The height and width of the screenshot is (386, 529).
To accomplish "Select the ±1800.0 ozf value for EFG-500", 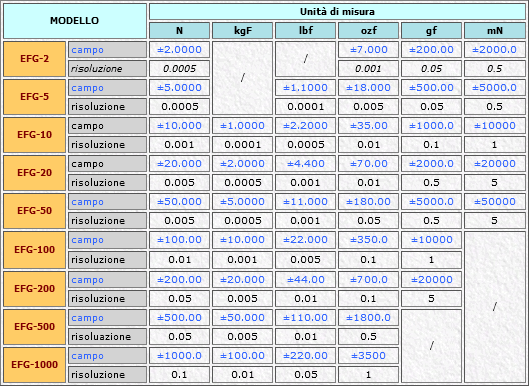I will 369,318.
